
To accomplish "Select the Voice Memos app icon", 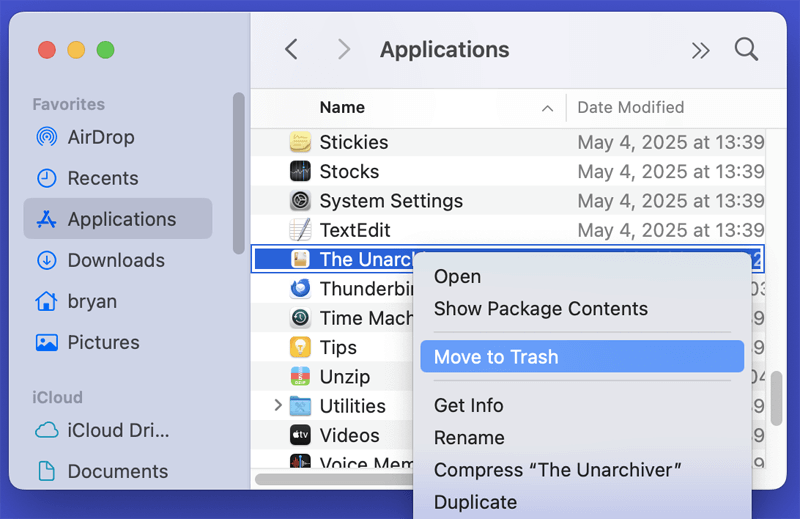I will click(x=300, y=461).
